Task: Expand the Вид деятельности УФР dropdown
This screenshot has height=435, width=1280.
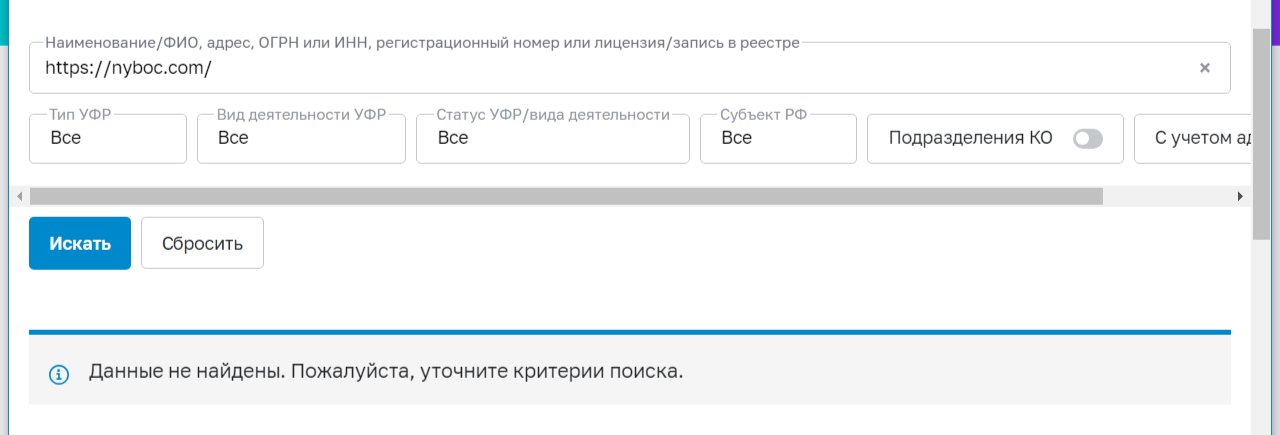Action: pyautogui.click(x=301, y=139)
